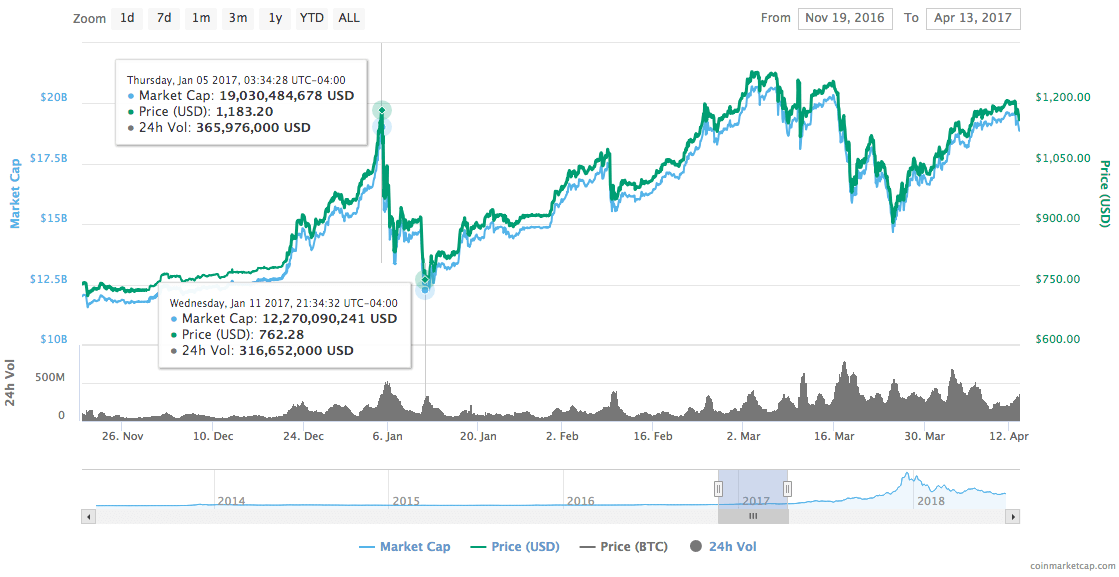
Task: Set zoom range to 7d
Action: click(x=164, y=19)
